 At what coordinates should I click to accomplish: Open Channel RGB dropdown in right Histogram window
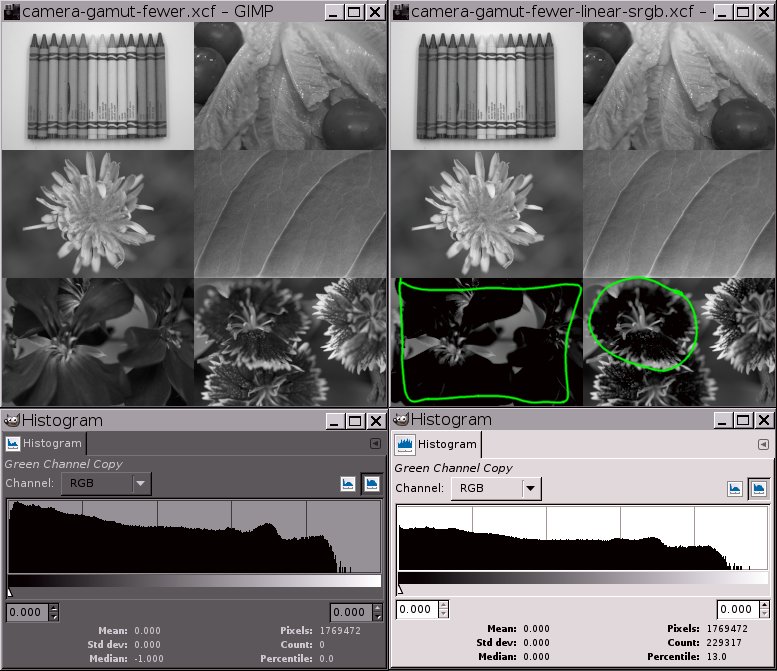pyautogui.click(x=496, y=488)
